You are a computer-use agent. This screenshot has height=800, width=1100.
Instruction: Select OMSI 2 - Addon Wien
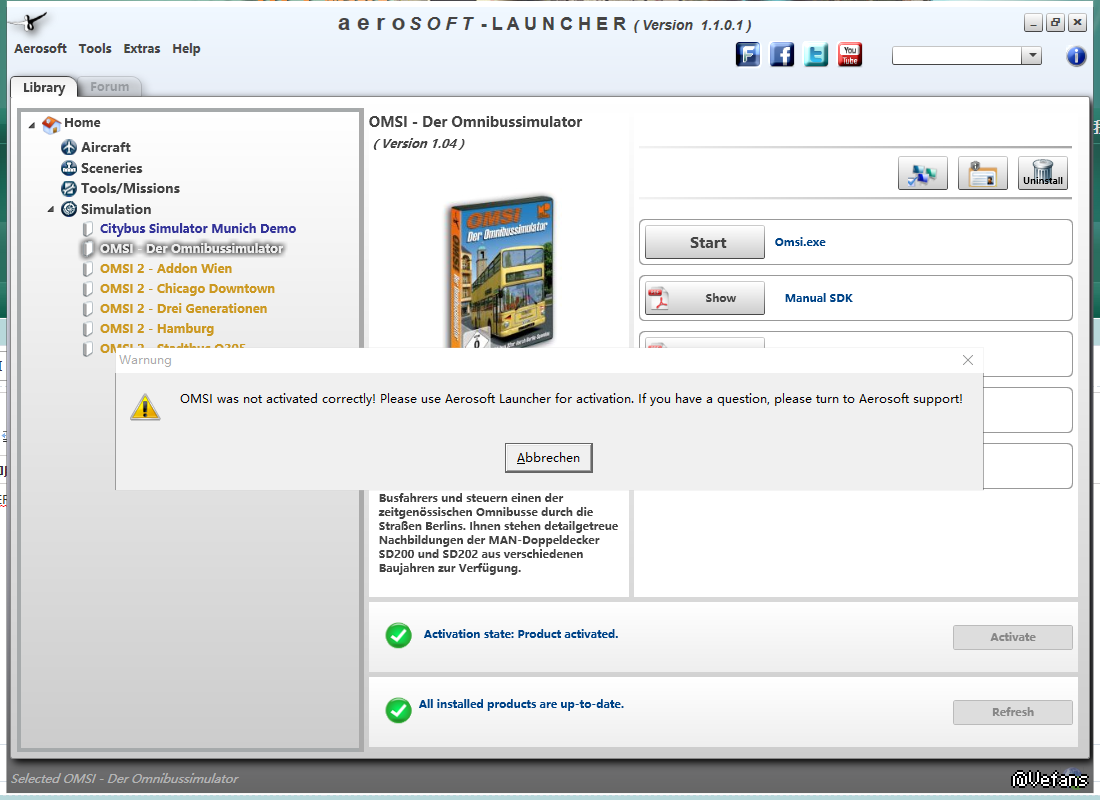tap(166, 269)
